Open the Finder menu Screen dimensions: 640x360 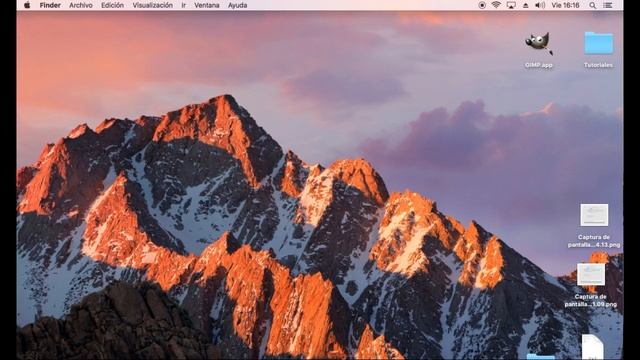click(50, 5)
